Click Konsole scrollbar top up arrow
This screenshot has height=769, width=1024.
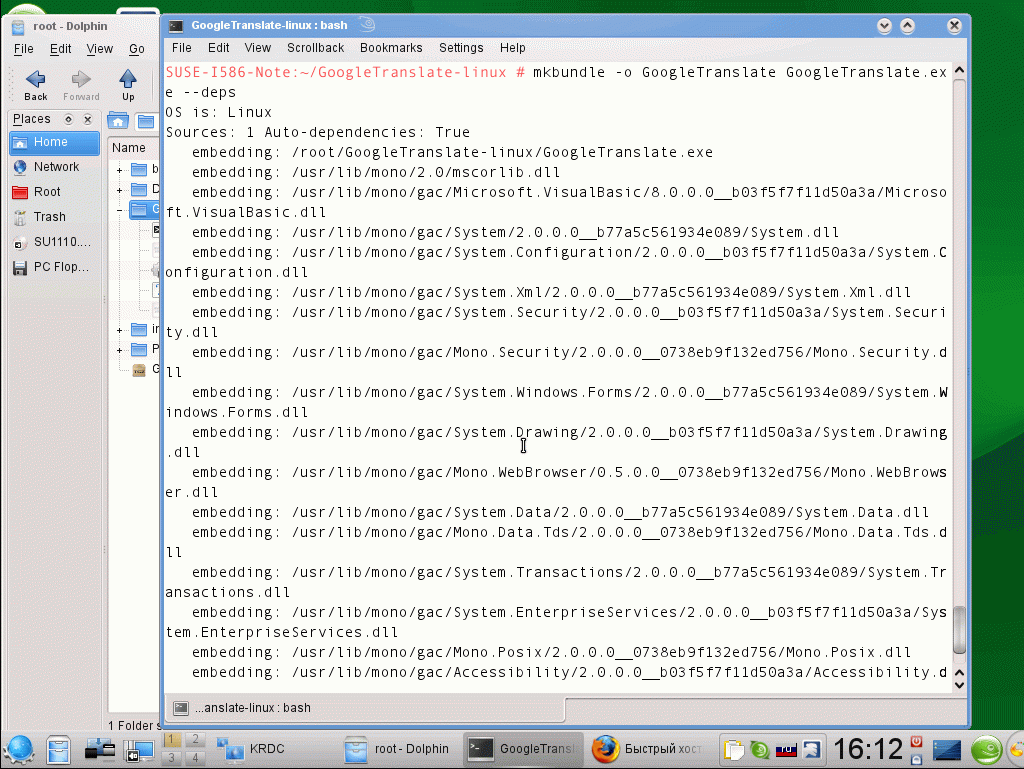click(x=959, y=70)
